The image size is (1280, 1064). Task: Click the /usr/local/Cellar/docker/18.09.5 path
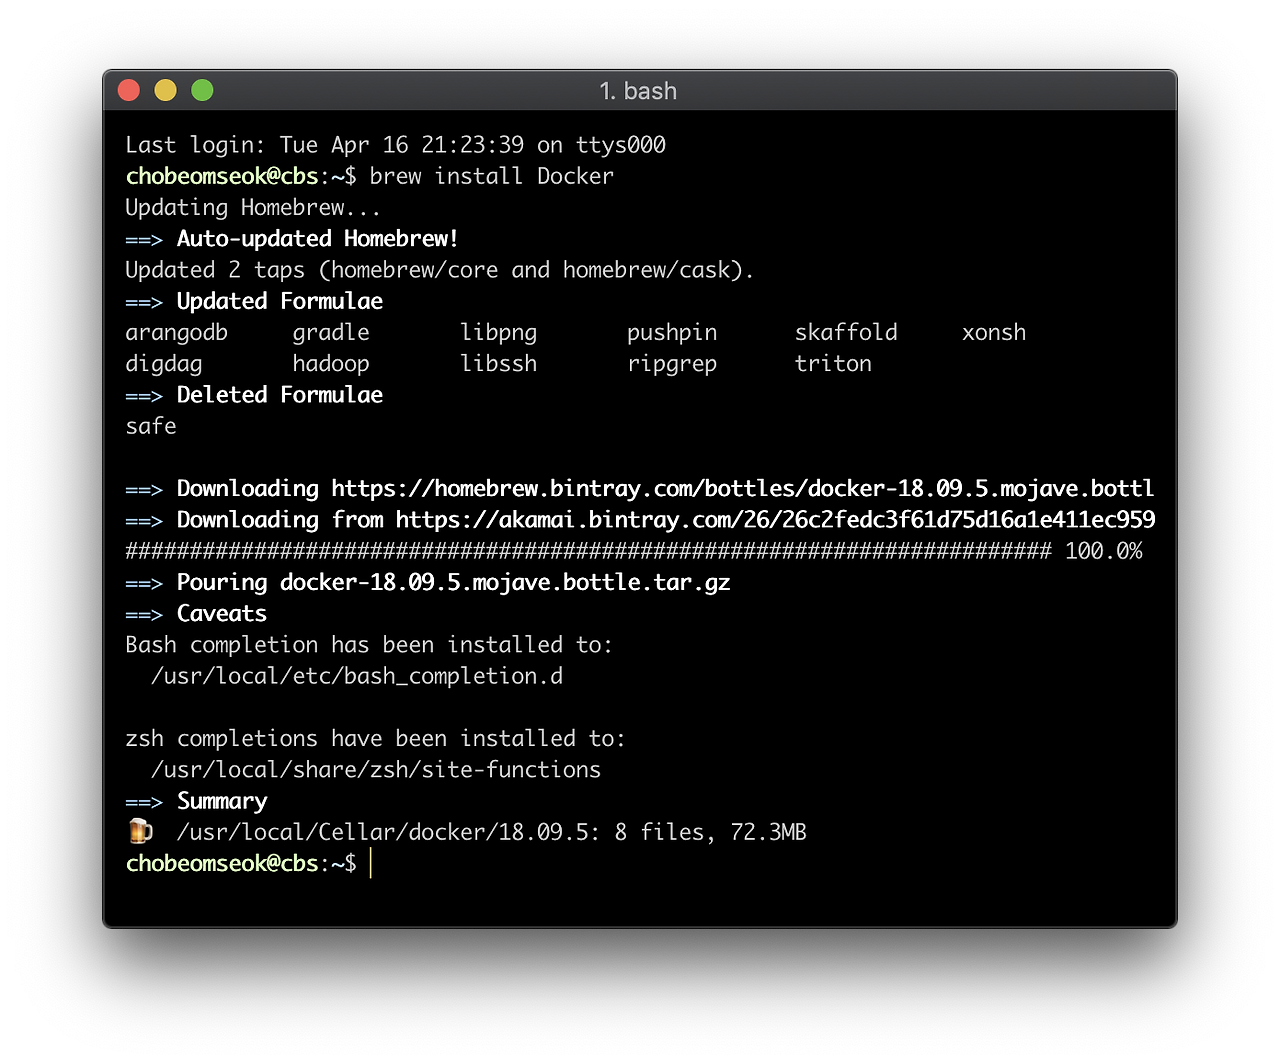(x=384, y=832)
